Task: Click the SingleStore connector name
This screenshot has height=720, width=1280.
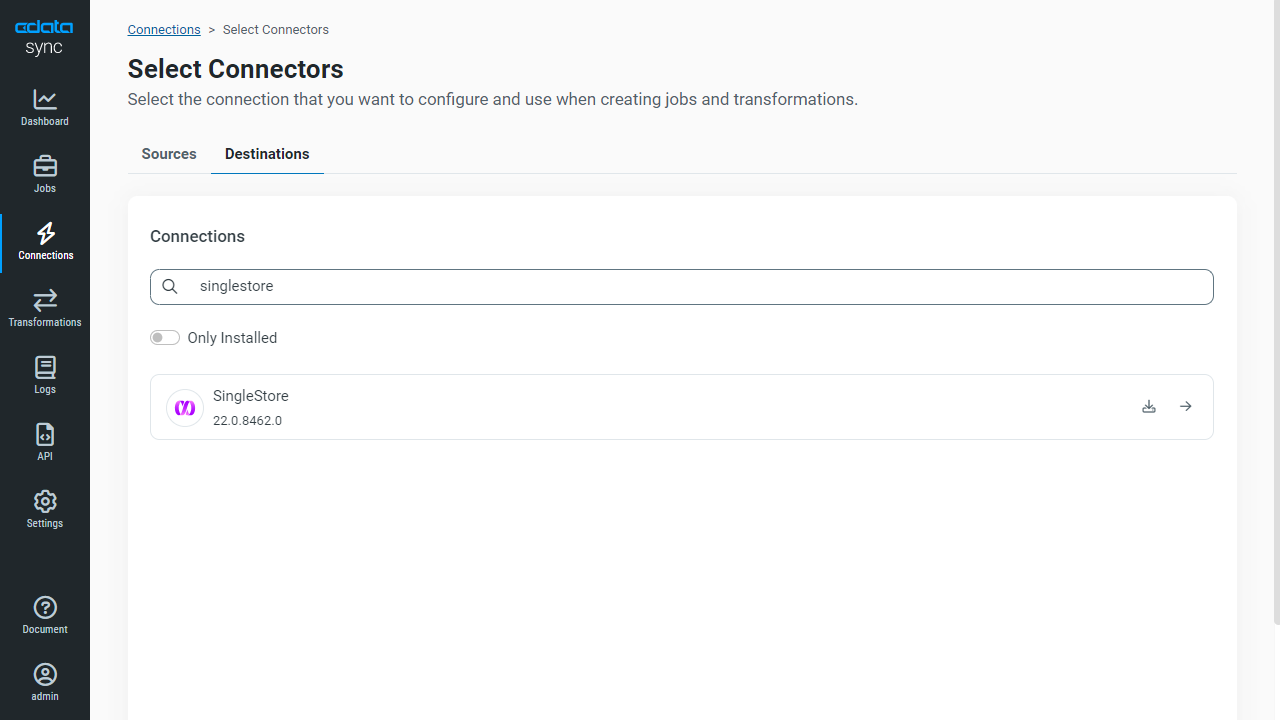Action: tap(251, 396)
